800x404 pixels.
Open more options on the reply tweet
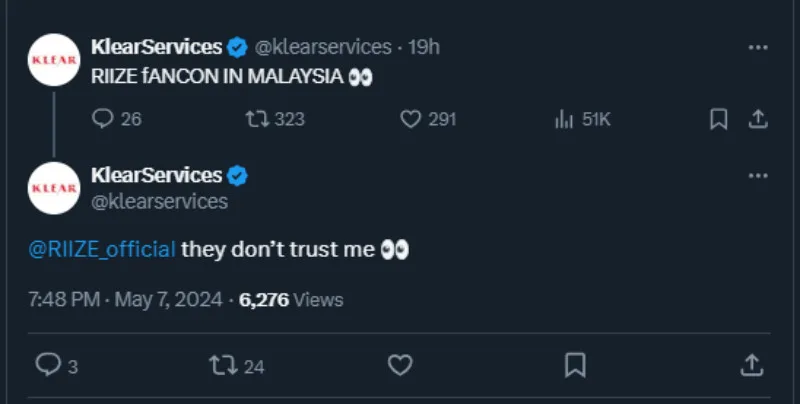coord(758,176)
